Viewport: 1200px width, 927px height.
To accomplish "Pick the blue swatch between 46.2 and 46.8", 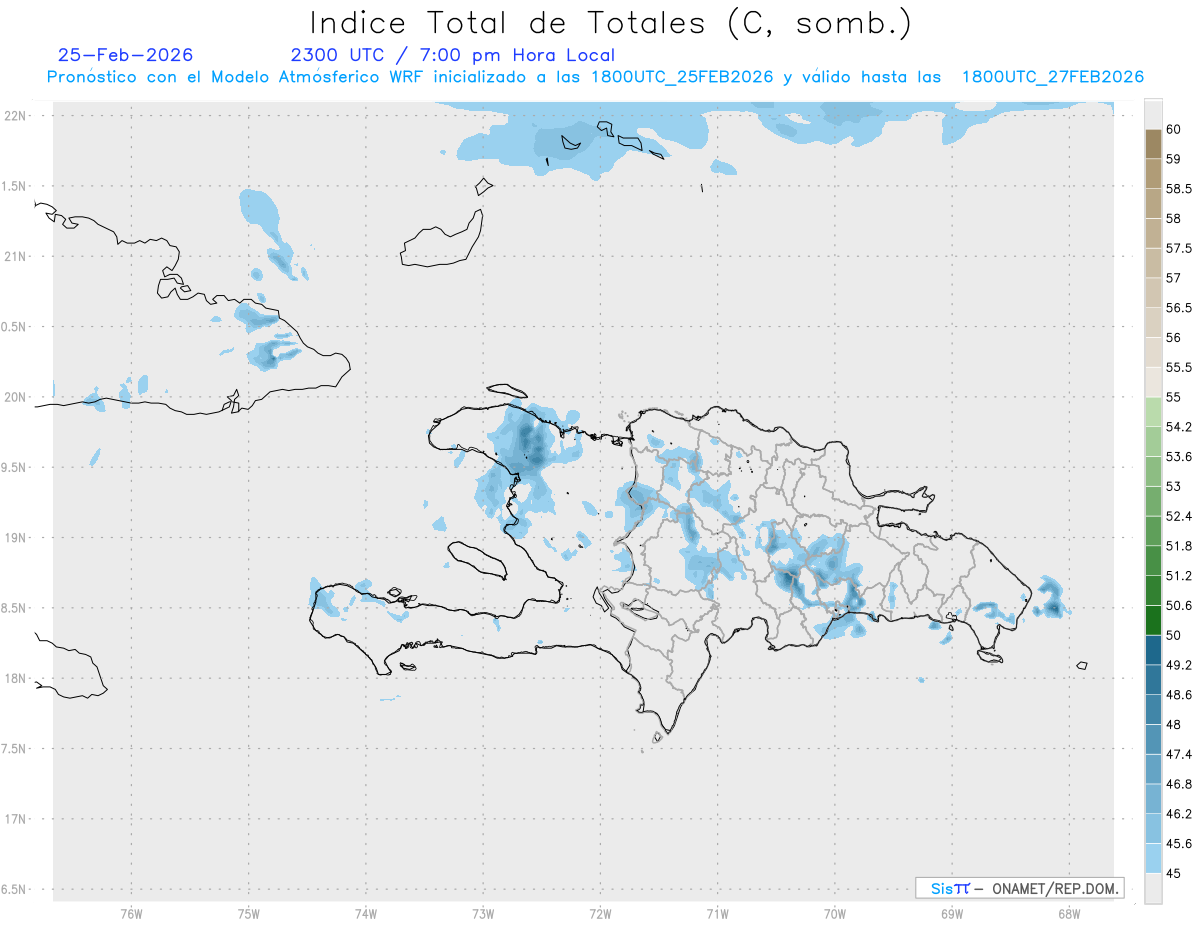I will point(1153,799).
